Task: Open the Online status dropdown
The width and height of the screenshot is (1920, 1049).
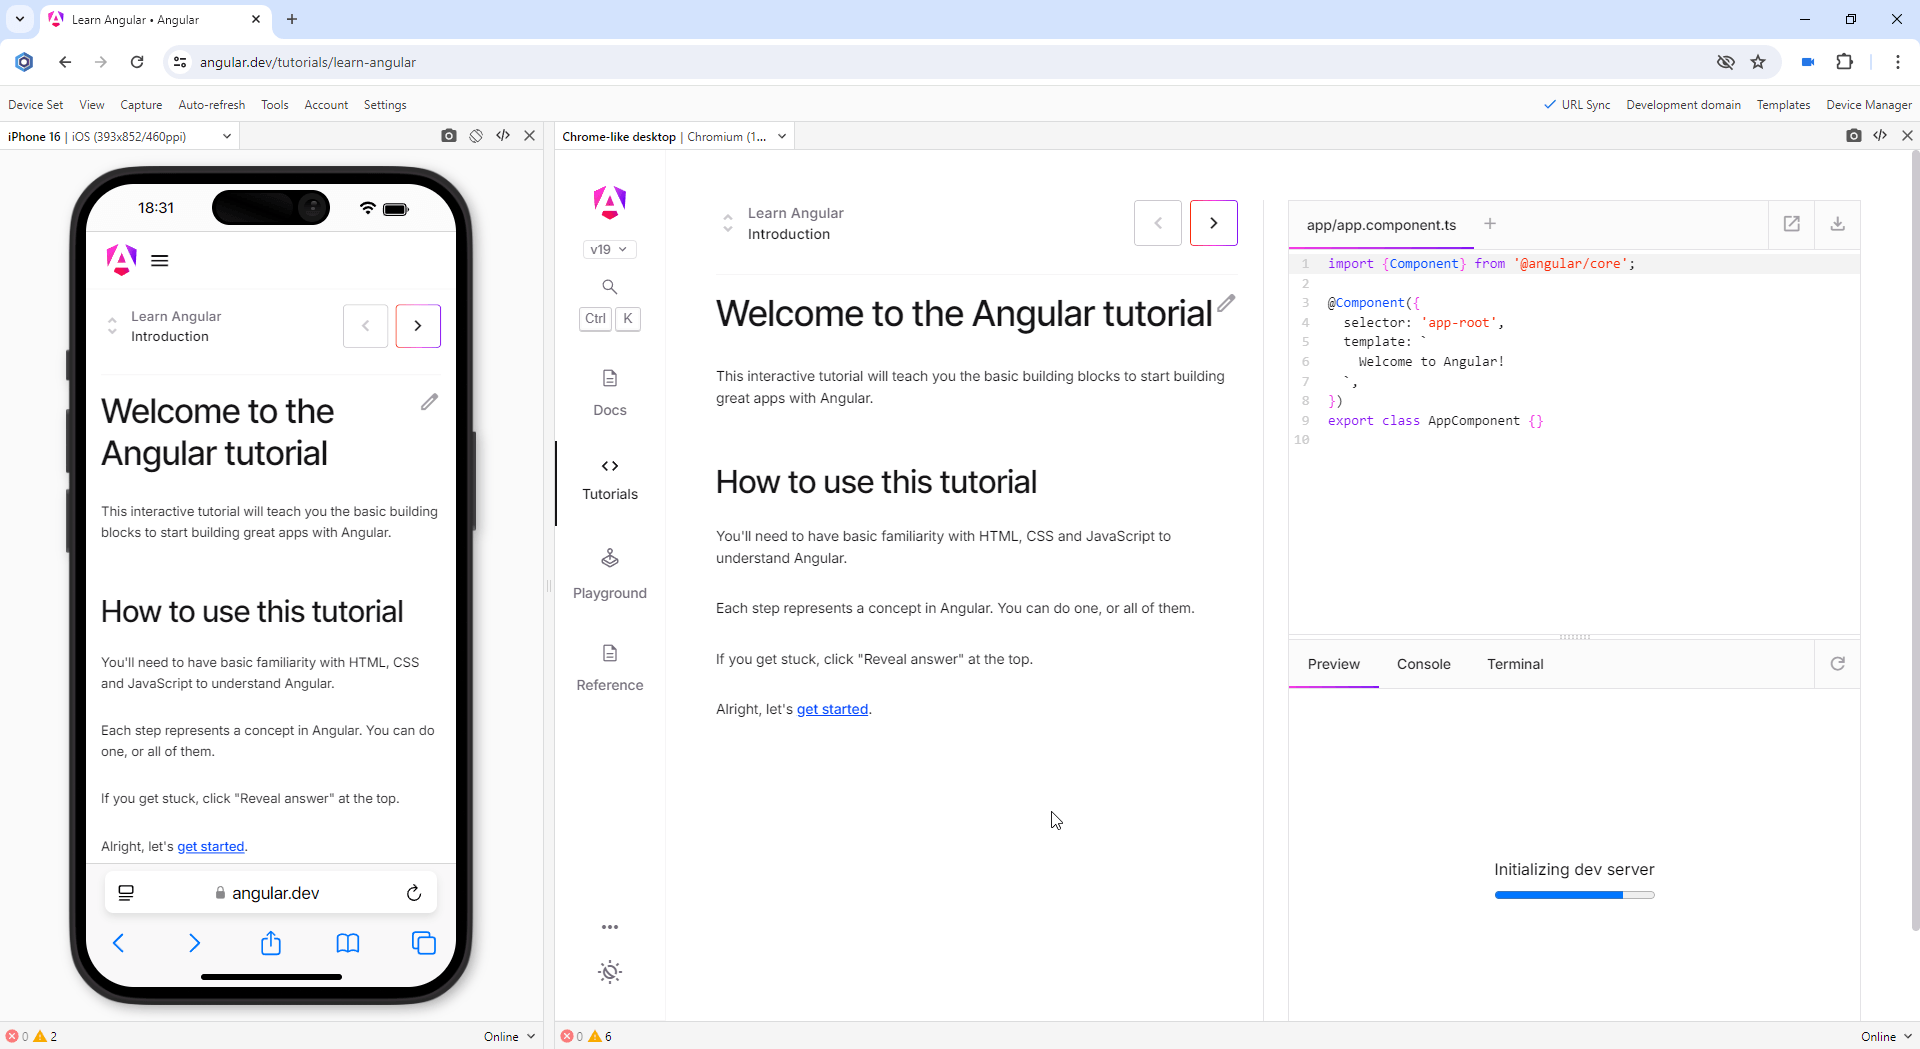Action: (x=508, y=1036)
